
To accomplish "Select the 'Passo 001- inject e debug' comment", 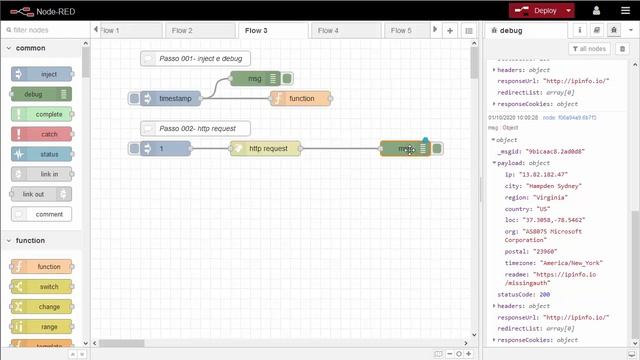I will point(195,58).
